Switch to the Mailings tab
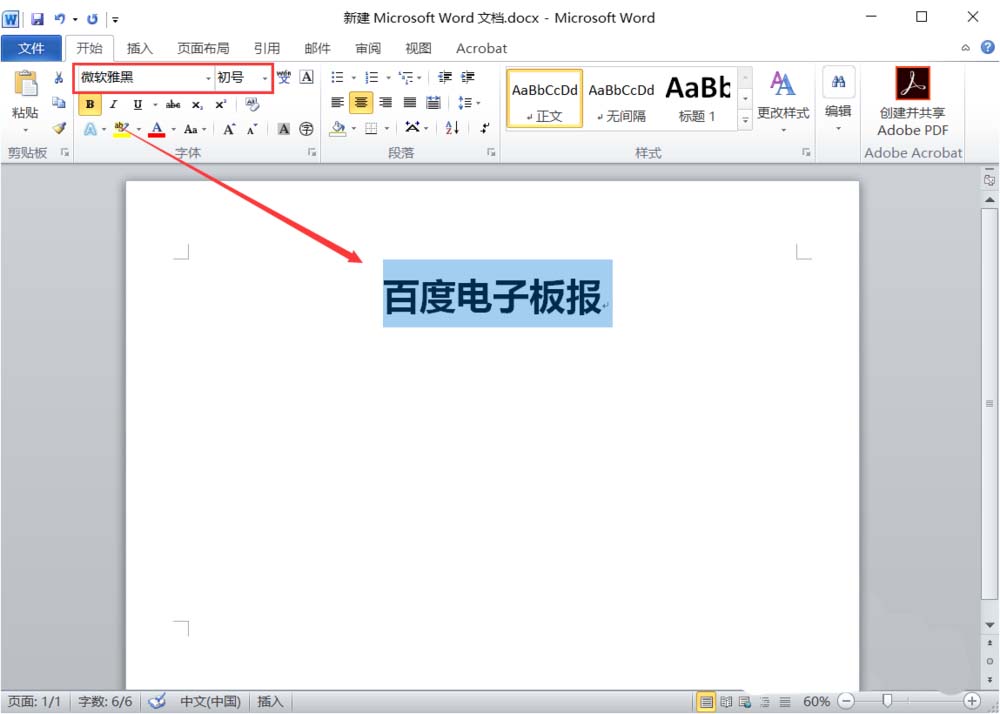The width and height of the screenshot is (1000, 714). pos(317,48)
